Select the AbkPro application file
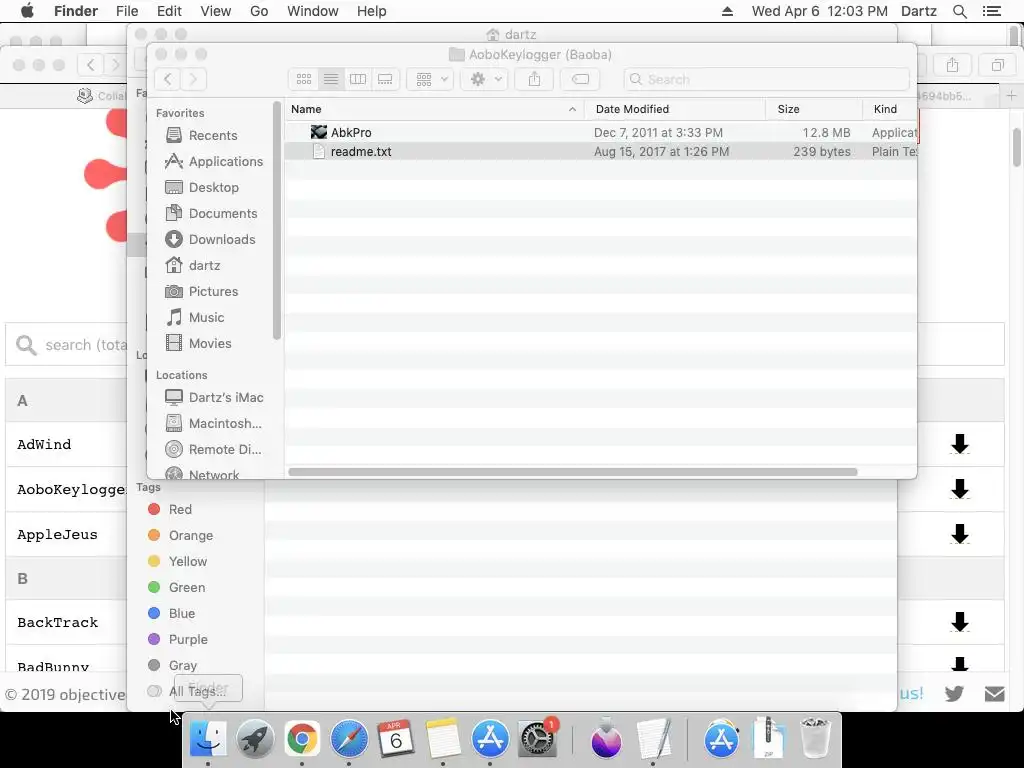1024x768 pixels. coord(601,133)
